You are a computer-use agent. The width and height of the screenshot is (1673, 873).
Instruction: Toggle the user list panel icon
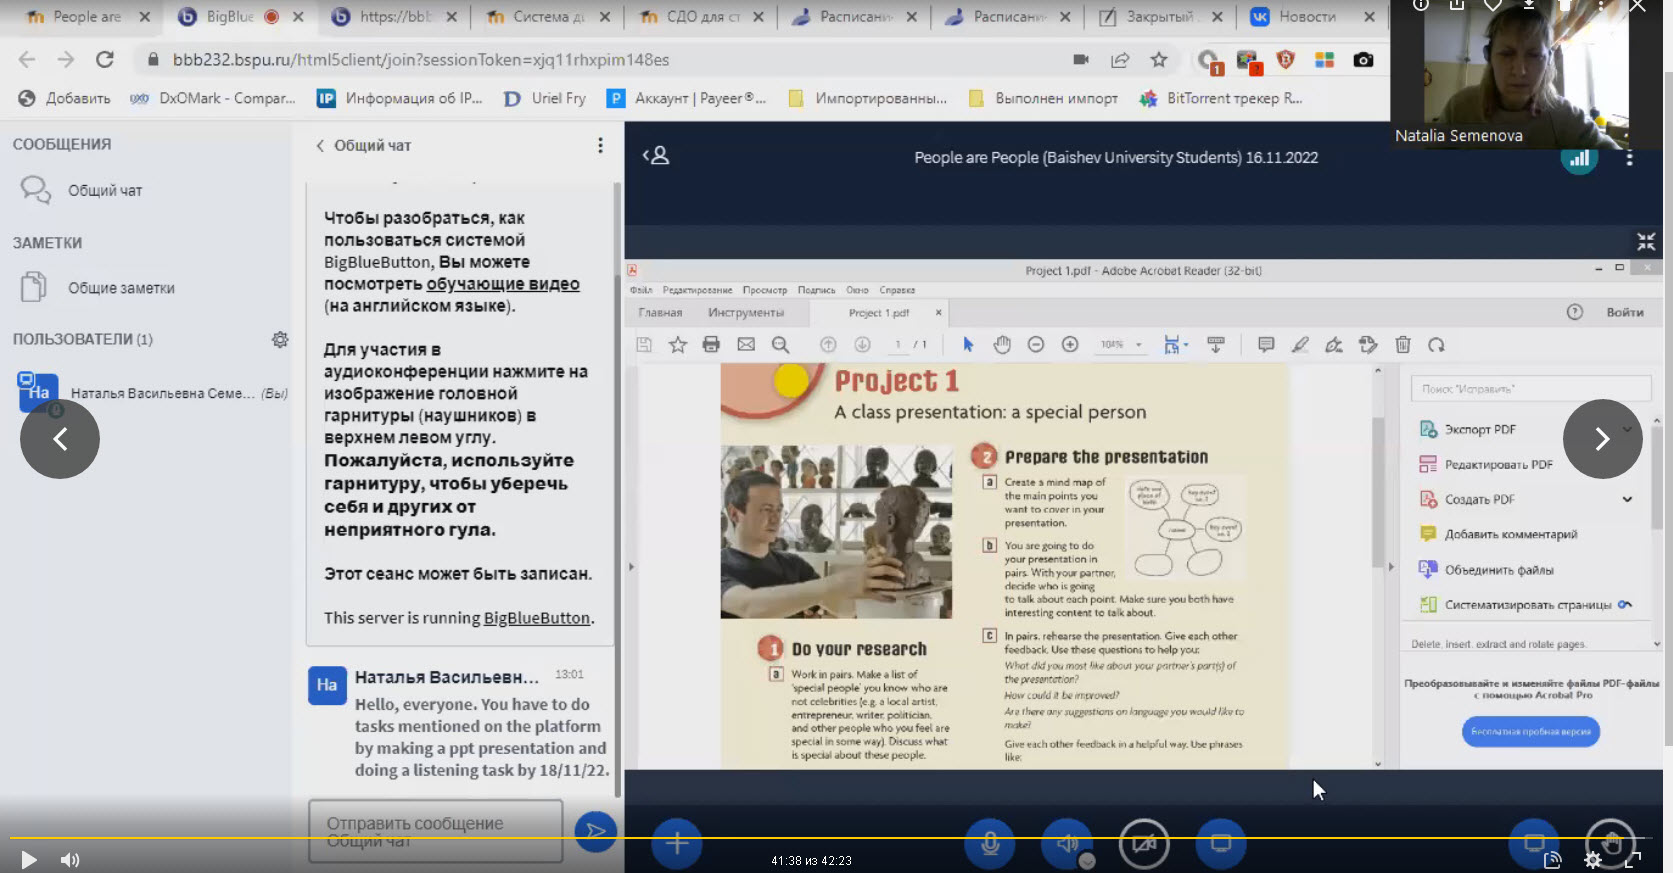coord(656,156)
